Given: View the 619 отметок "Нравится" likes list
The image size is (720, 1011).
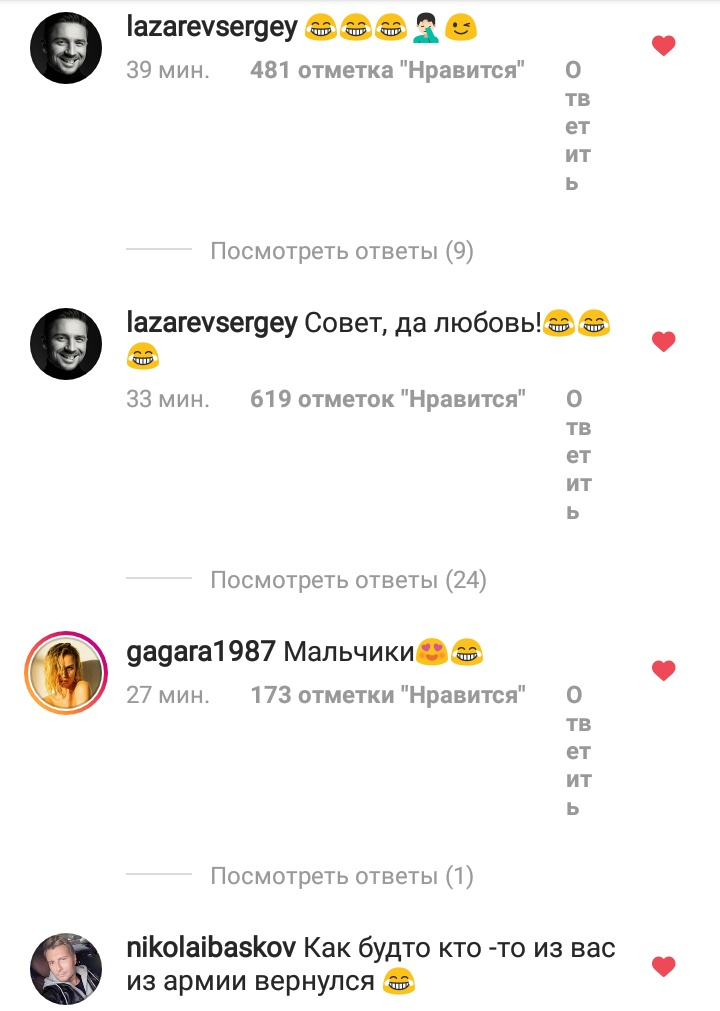Looking at the screenshot, I should coord(388,399).
